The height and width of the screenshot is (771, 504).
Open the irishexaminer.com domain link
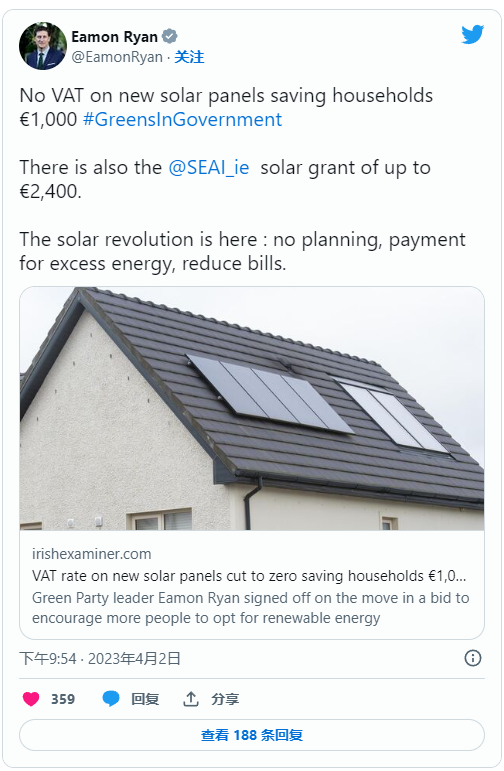(x=91, y=554)
